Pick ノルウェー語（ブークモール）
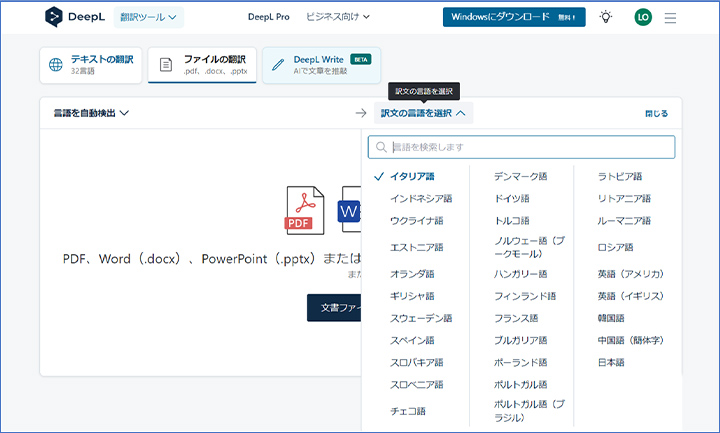The image size is (720, 433). (x=529, y=247)
